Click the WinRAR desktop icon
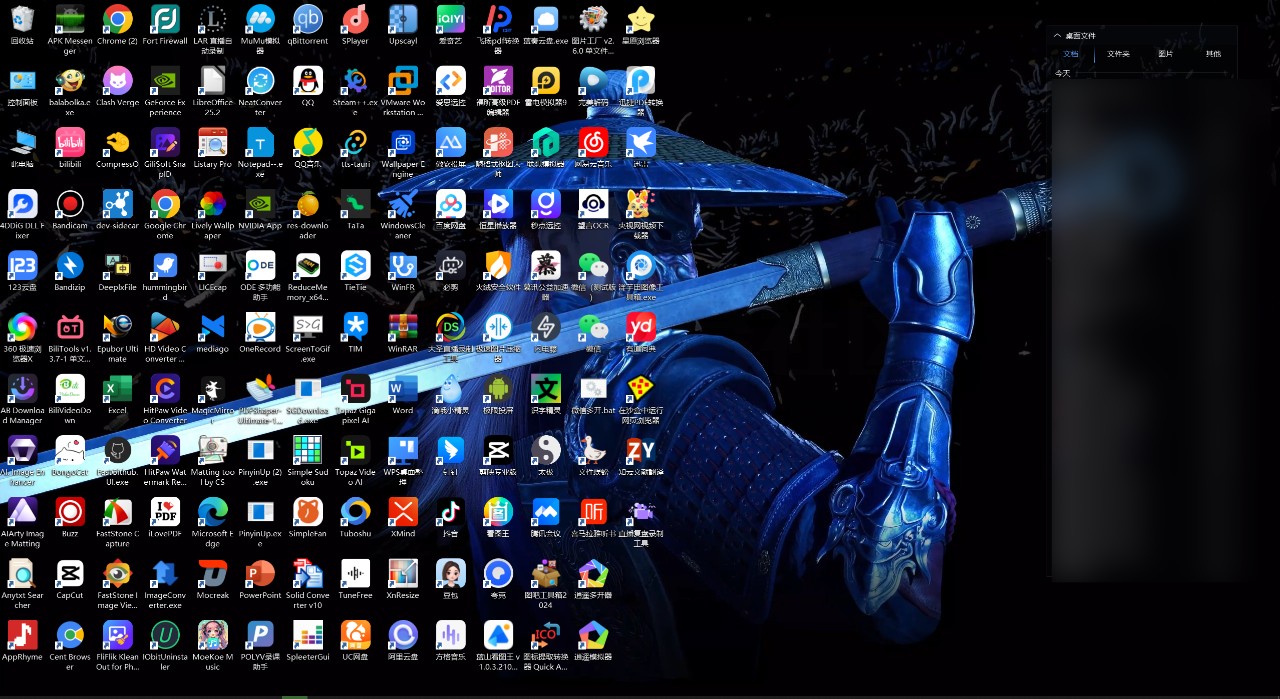The width and height of the screenshot is (1280, 699). click(x=403, y=328)
